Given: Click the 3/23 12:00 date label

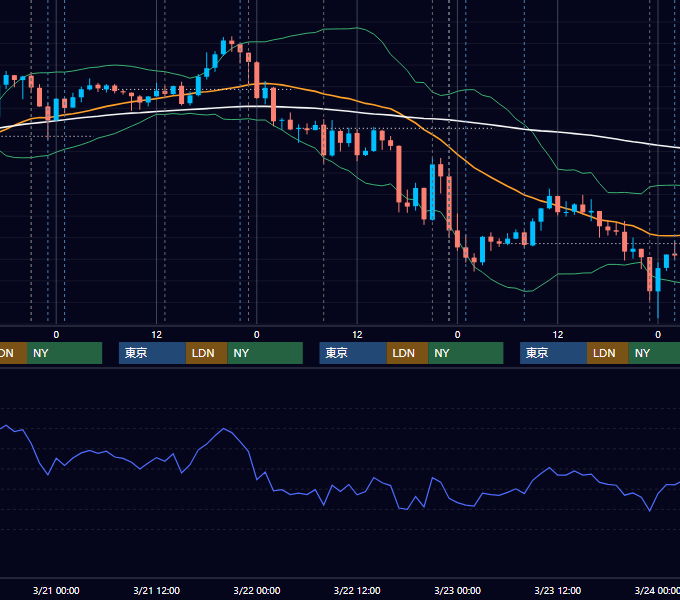Looking at the screenshot, I should pyautogui.click(x=557, y=590).
